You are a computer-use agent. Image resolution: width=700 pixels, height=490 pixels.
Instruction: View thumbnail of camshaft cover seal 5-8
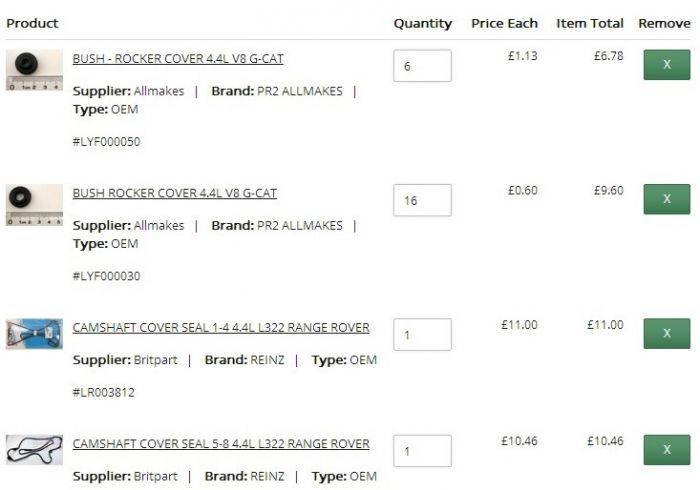(x=34, y=450)
